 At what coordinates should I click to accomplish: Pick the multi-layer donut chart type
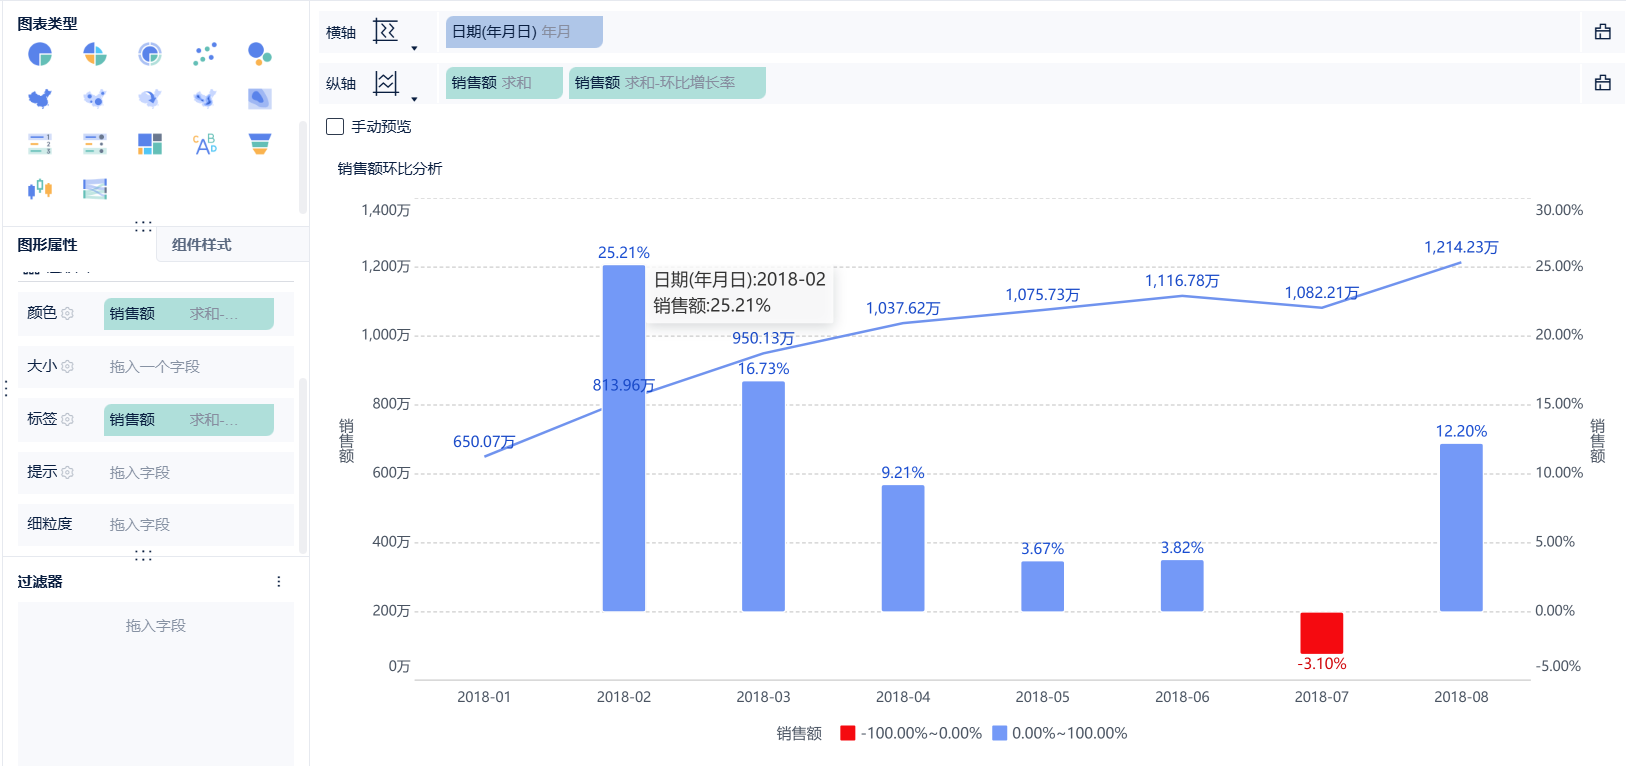click(x=150, y=54)
